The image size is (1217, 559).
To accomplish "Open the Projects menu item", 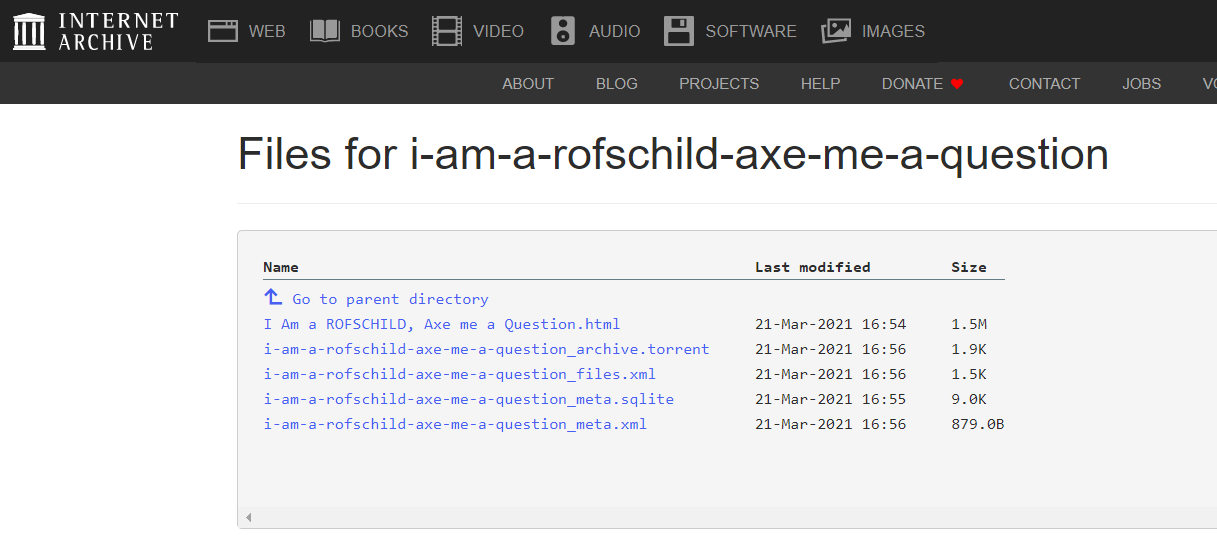I will [x=719, y=84].
